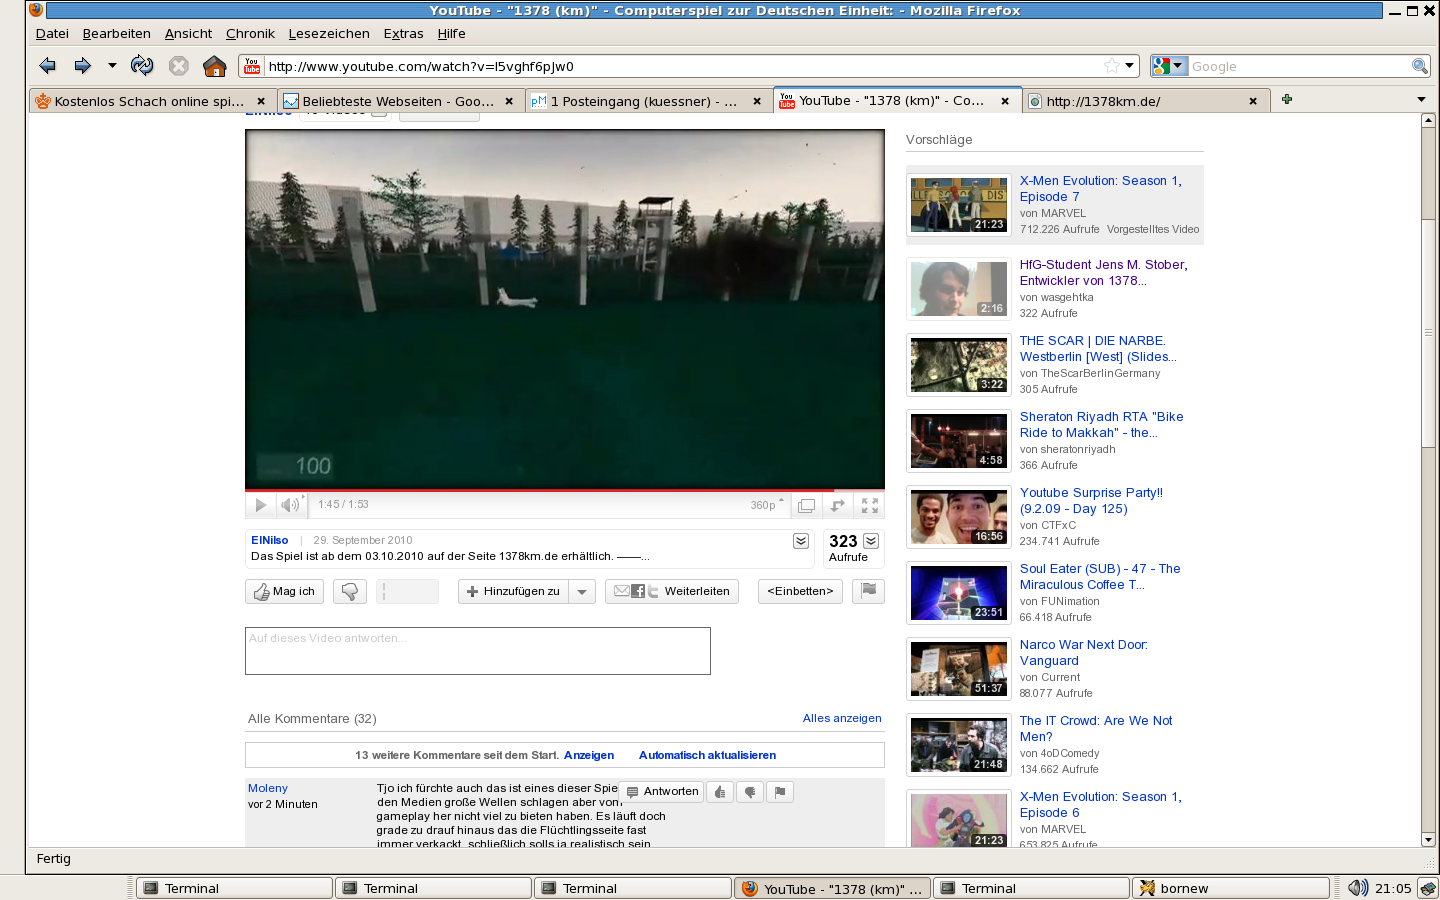Click the pop-out player window icon
Screen dimensions: 1440x900
(x=806, y=505)
